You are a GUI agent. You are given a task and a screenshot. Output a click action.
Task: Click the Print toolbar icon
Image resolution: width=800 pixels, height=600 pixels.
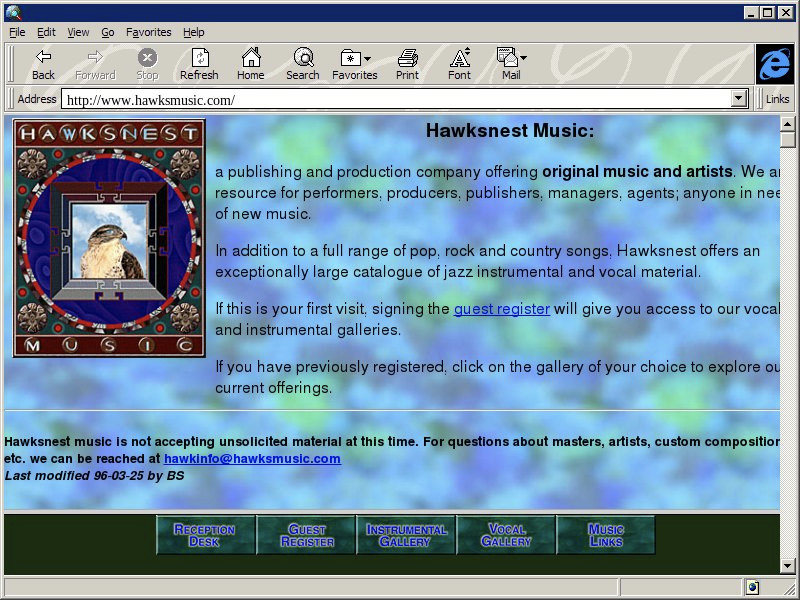[x=407, y=64]
